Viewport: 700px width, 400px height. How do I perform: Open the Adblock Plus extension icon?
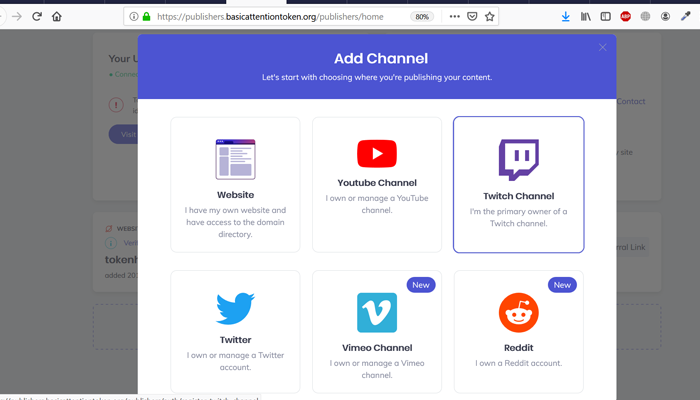(625, 17)
